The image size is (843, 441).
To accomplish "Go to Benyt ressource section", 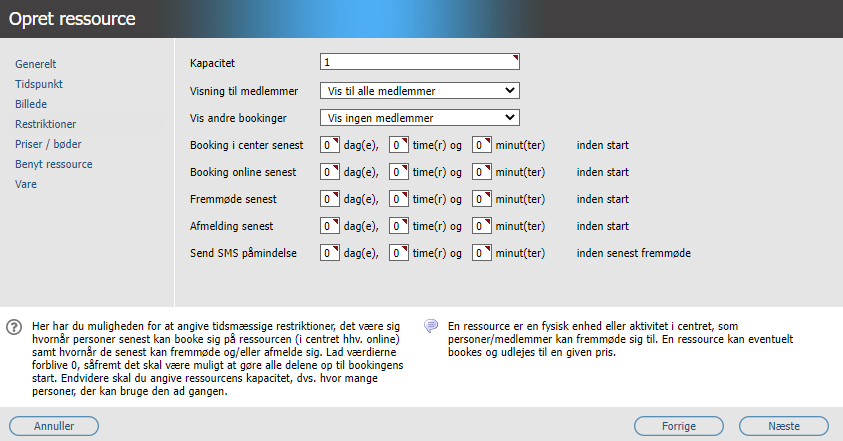I will pyautogui.click(x=54, y=164).
